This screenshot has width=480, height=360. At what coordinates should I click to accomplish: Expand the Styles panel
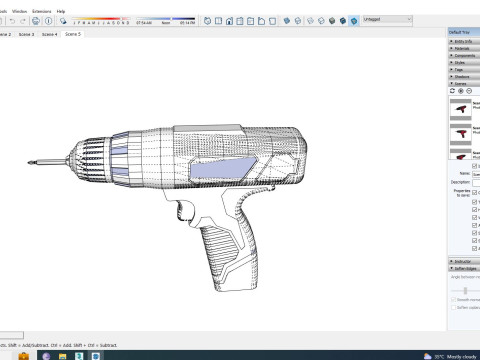pyautogui.click(x=464, y=62)
